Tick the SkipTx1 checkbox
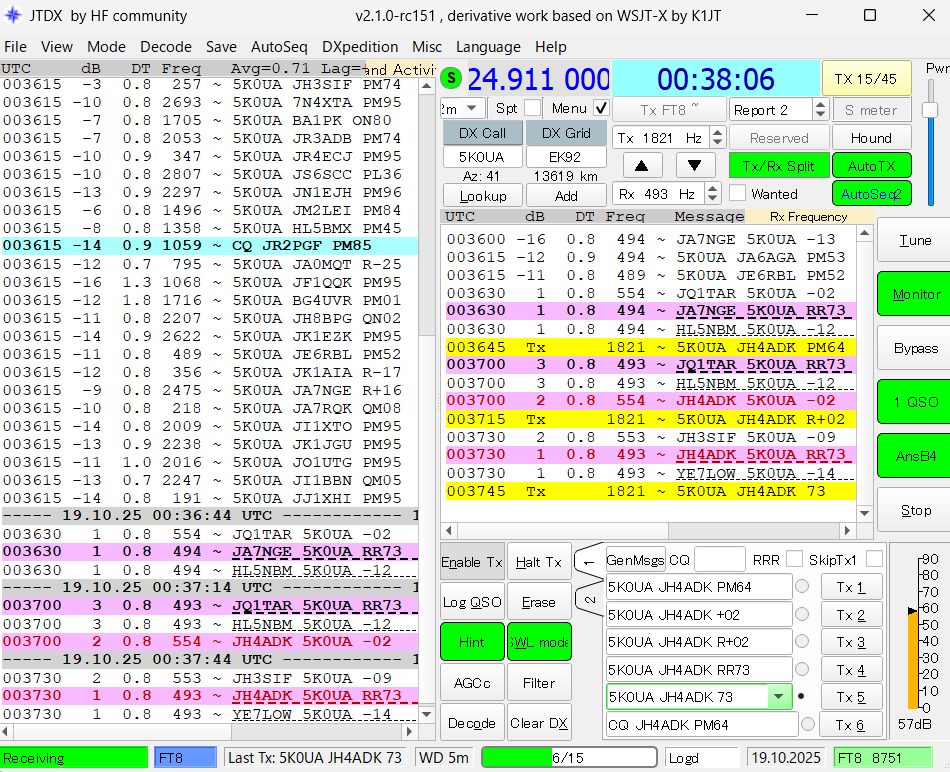The width and height of the screenshot is (950, 772). point(874,559)
